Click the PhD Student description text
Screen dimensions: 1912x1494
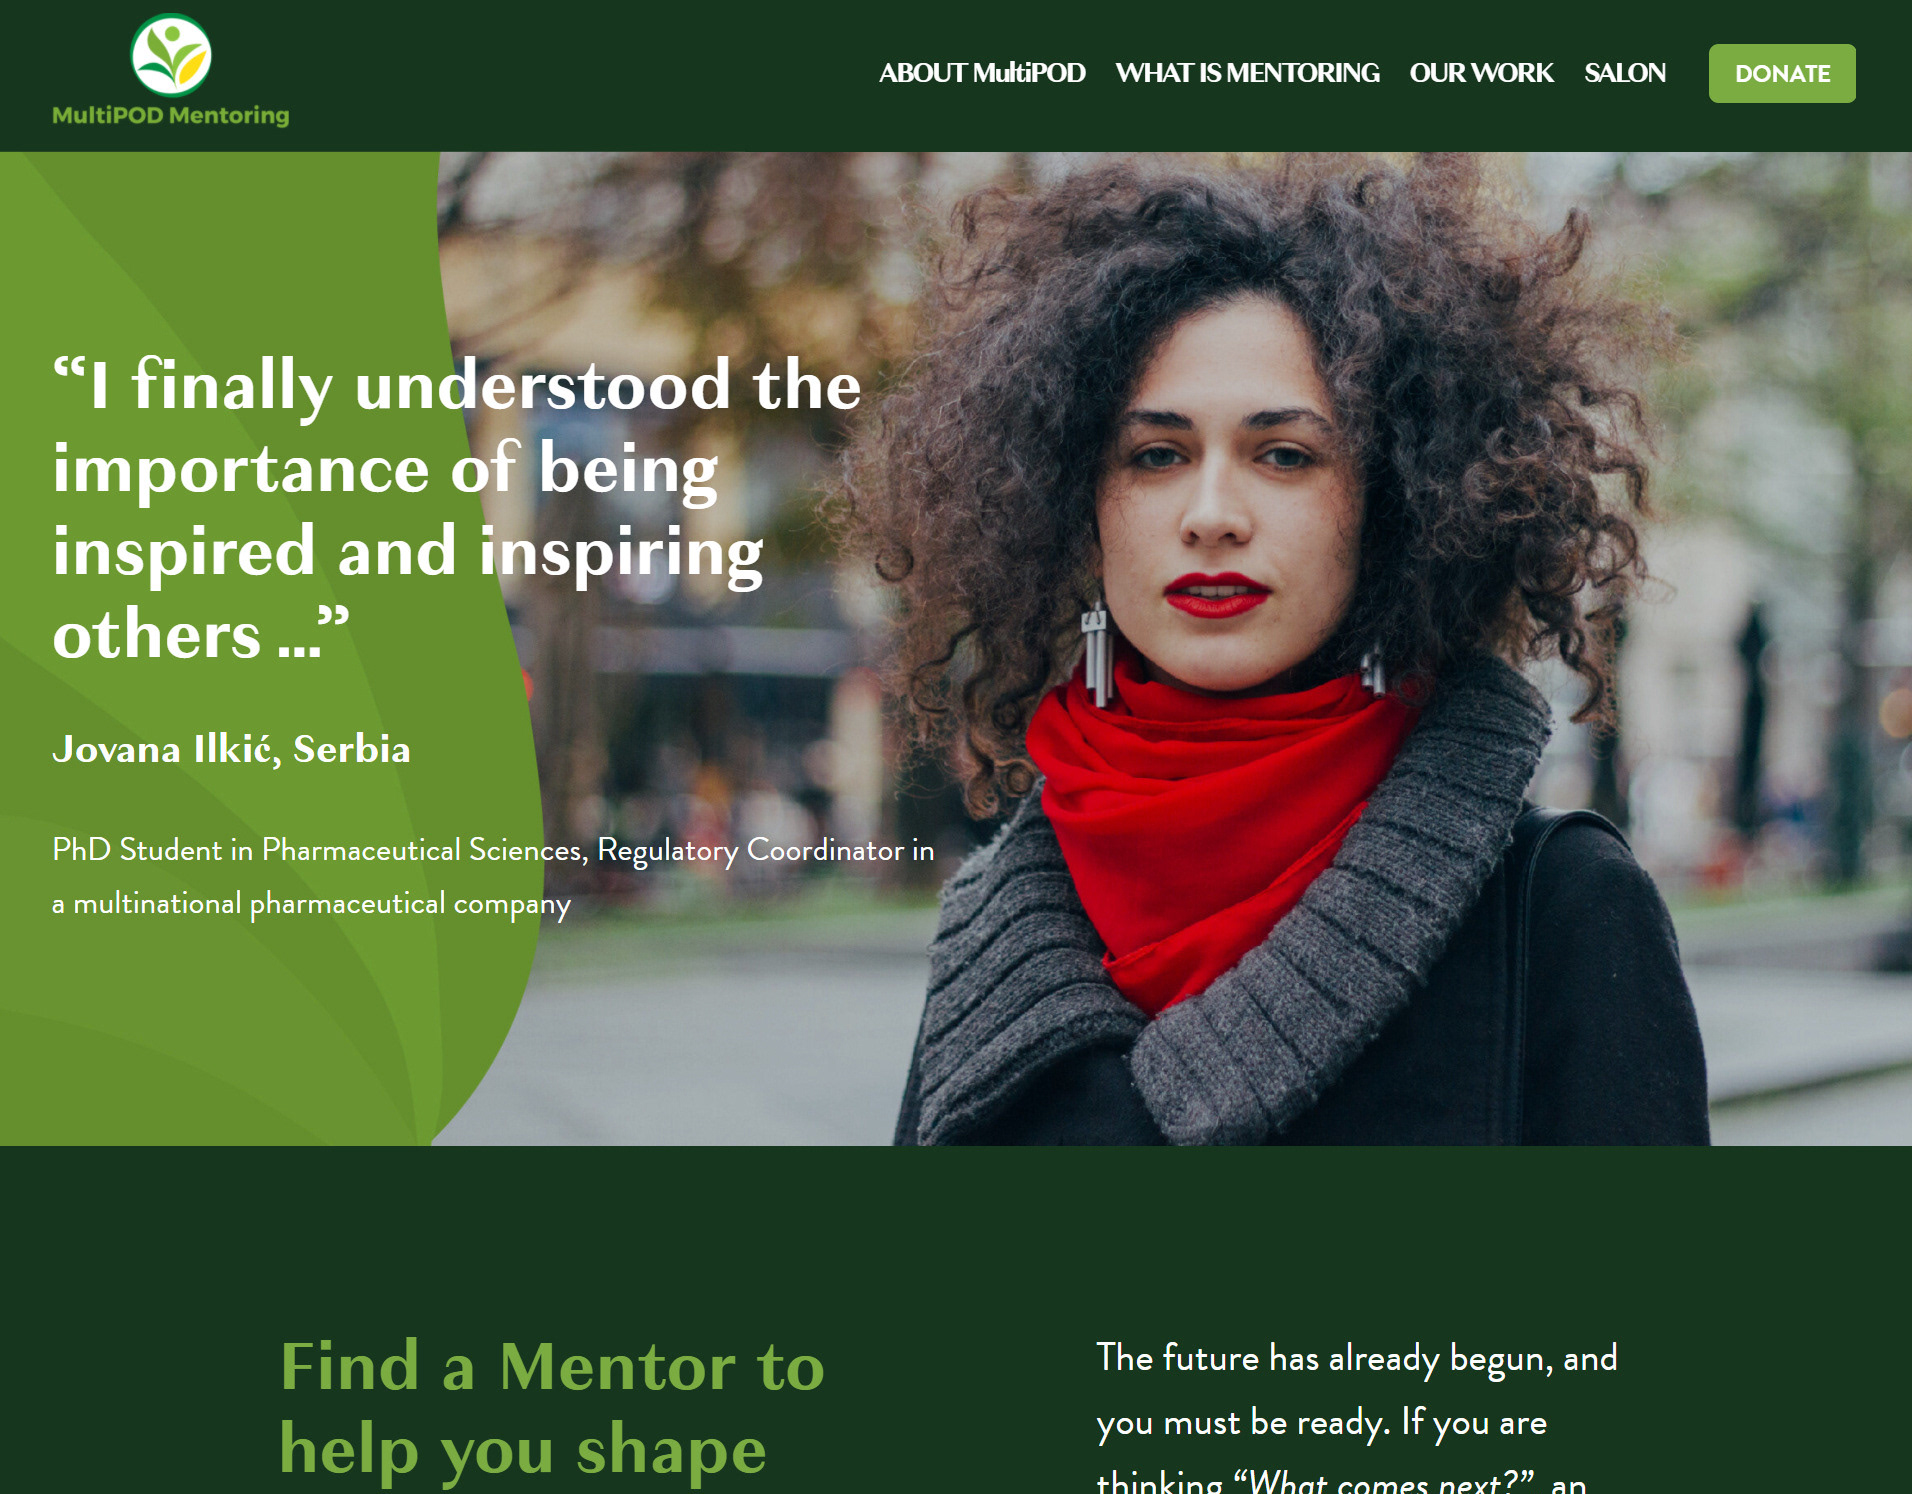click(493, 876)
